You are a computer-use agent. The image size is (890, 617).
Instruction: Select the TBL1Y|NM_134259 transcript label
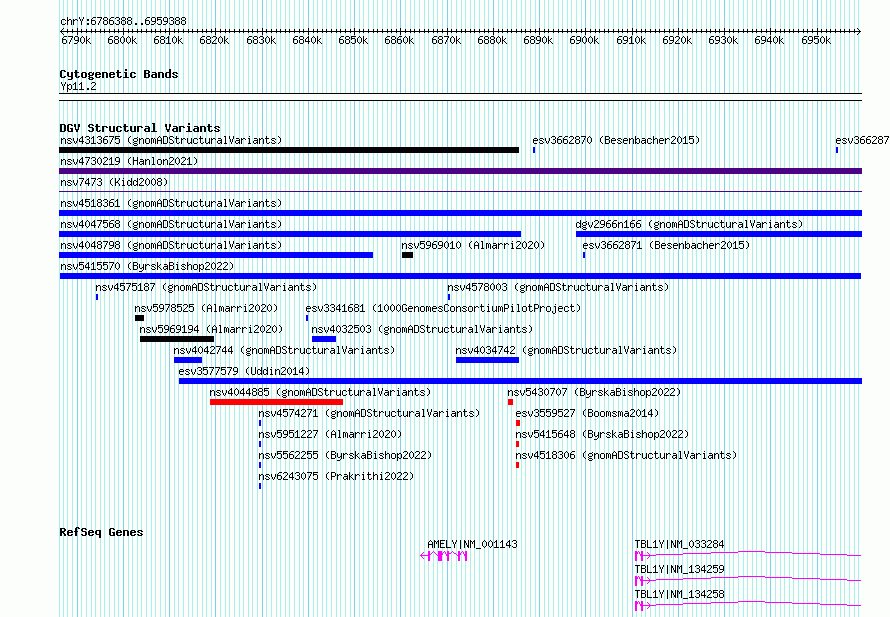(679, 569)
